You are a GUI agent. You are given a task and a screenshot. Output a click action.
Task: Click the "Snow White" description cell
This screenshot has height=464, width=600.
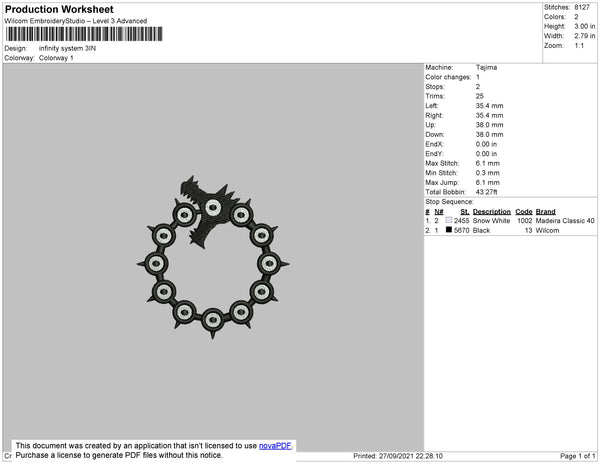pos(491,221)
